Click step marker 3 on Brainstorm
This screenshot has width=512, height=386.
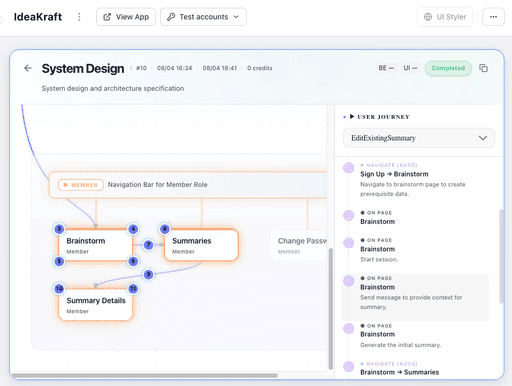tap(59, 229)
